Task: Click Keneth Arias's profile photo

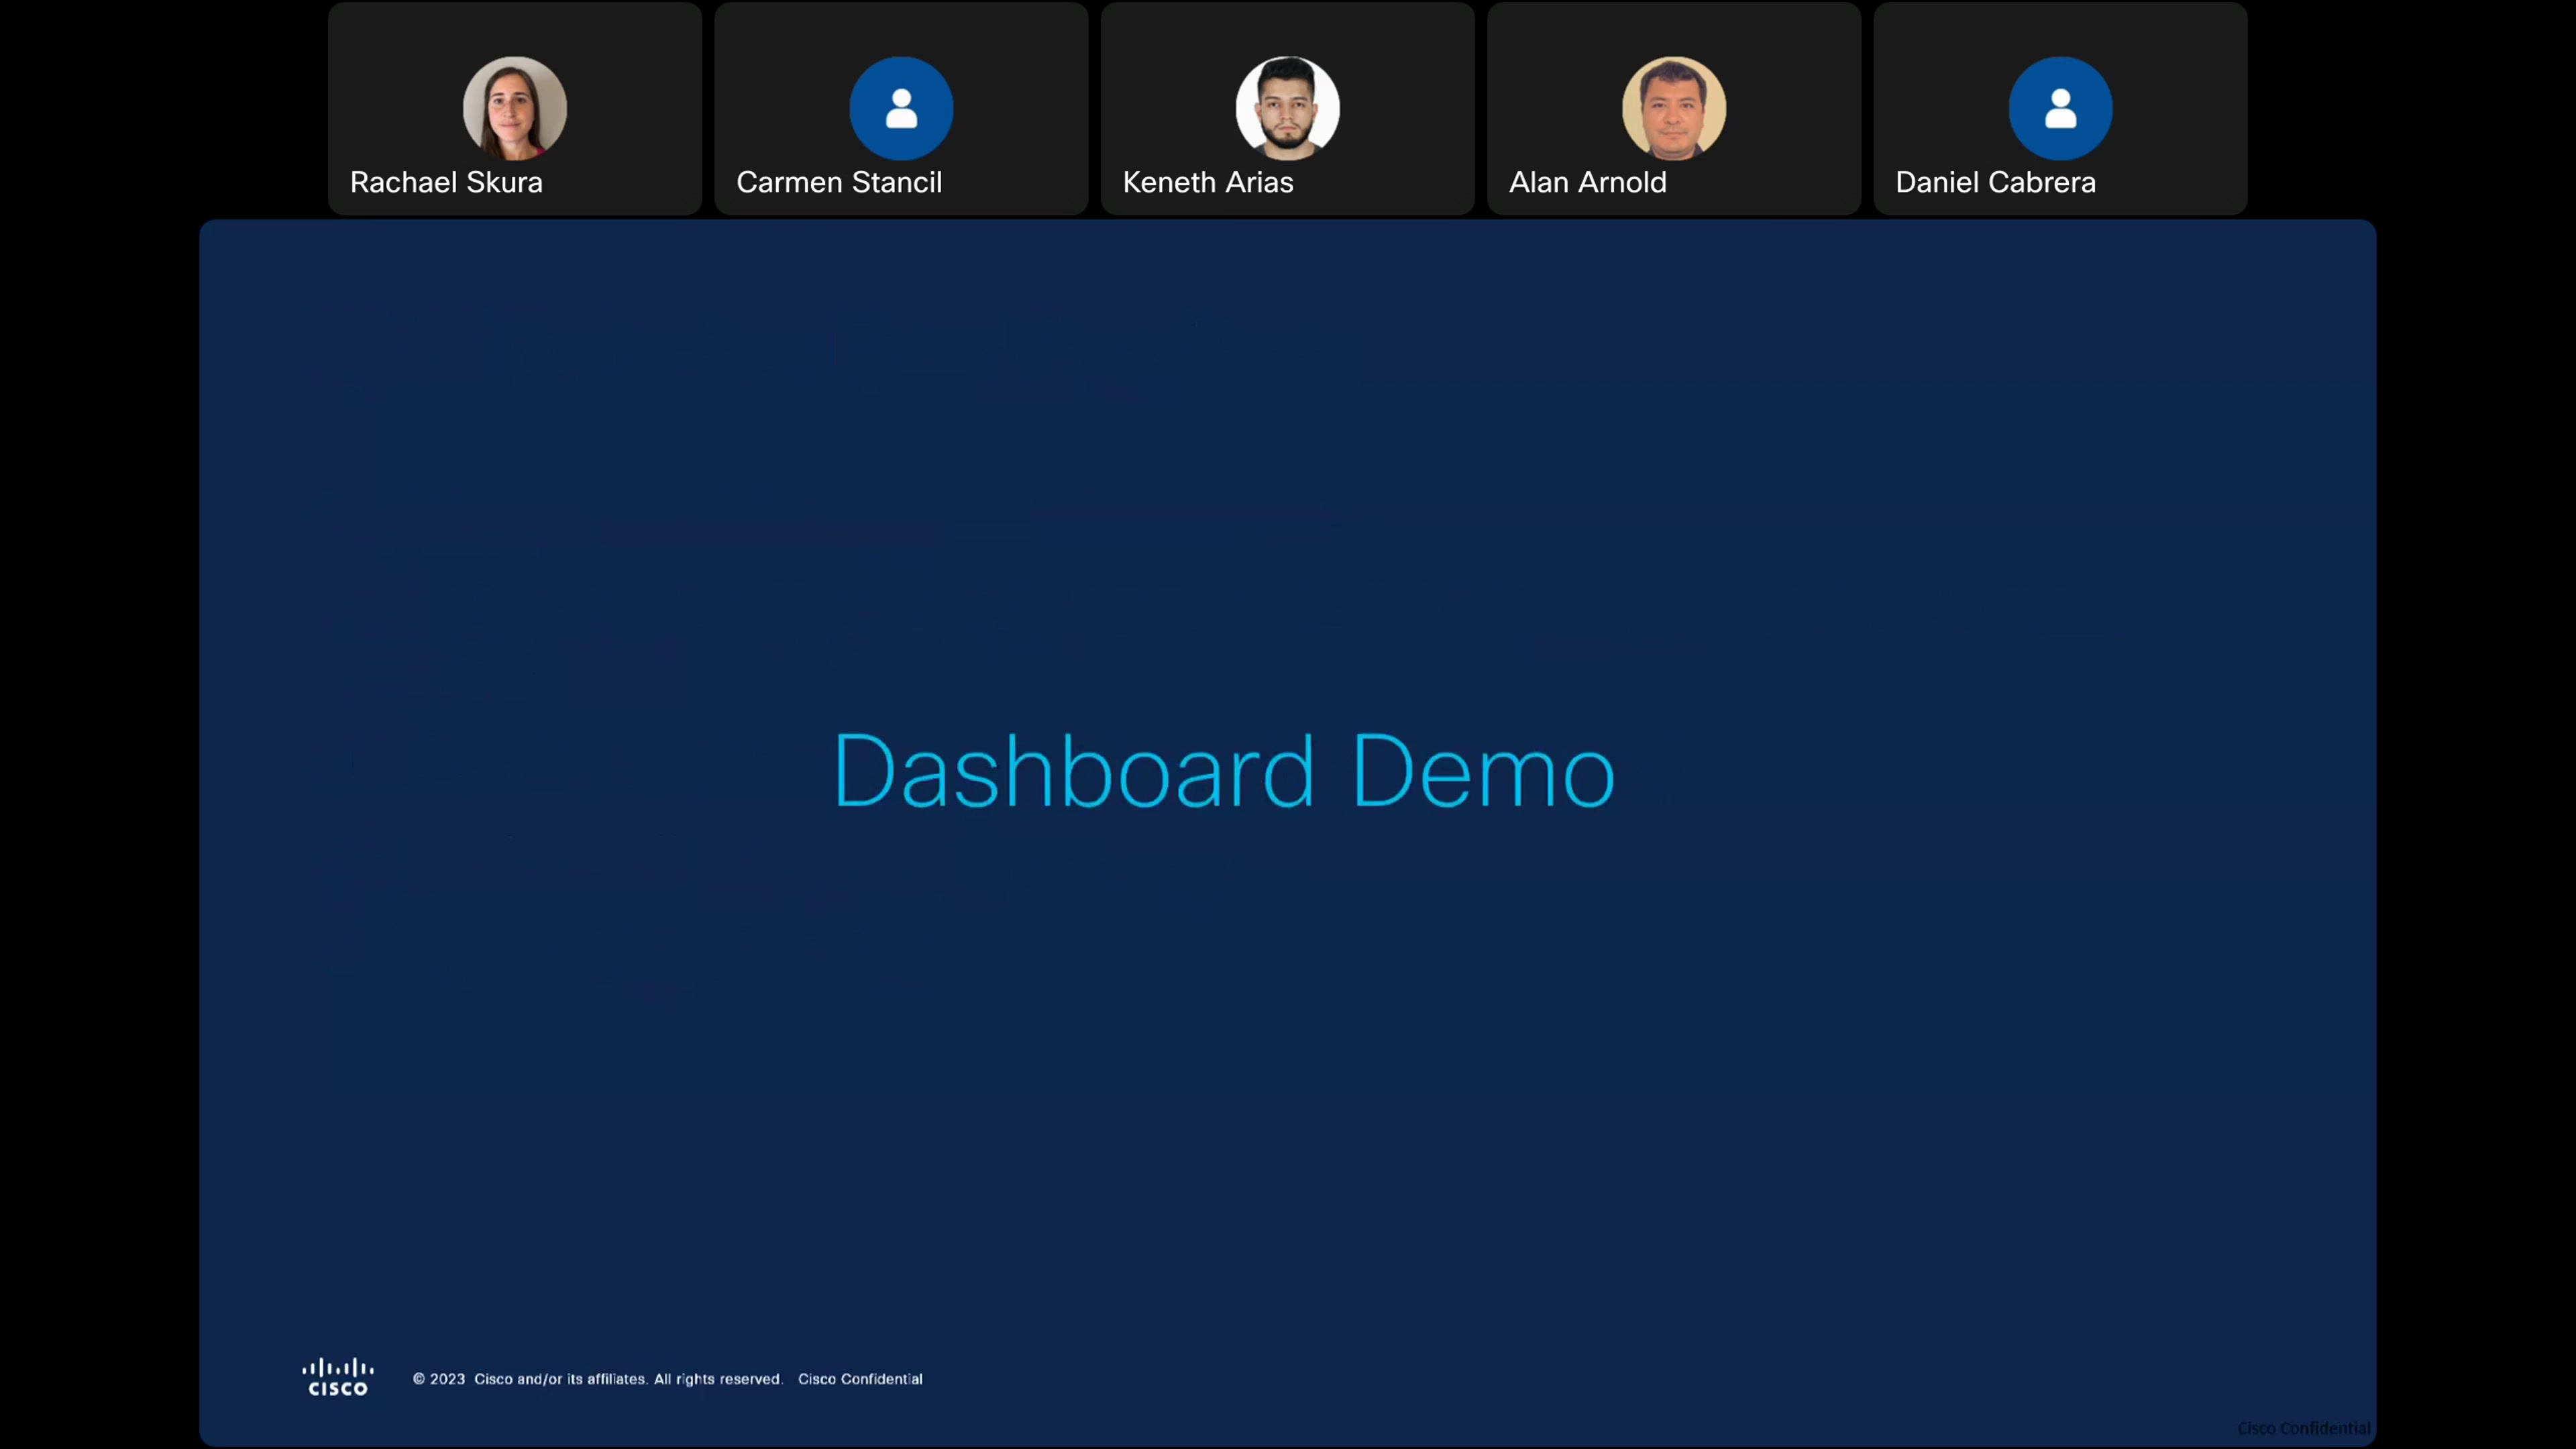Action: [x=1287, y=108]
